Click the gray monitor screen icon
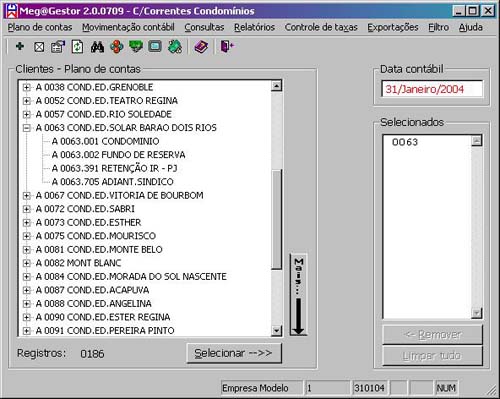The height and width of the screenshot is (399, 500). point(155,47)
